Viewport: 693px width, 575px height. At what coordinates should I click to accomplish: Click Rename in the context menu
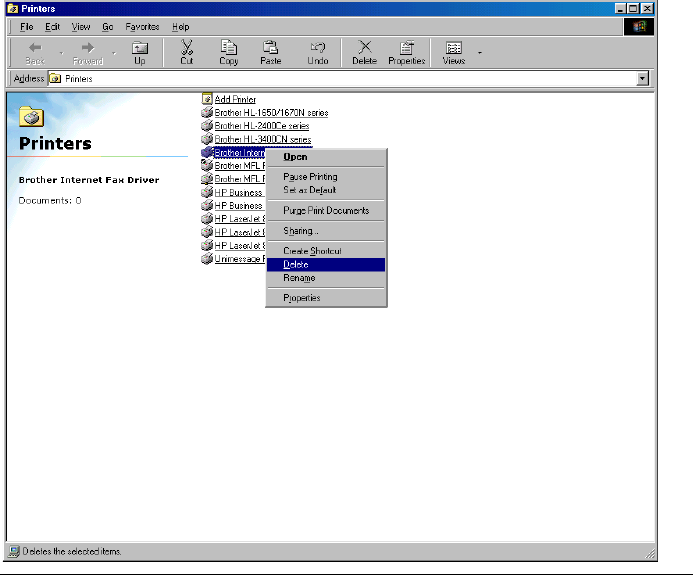point(299,278)
